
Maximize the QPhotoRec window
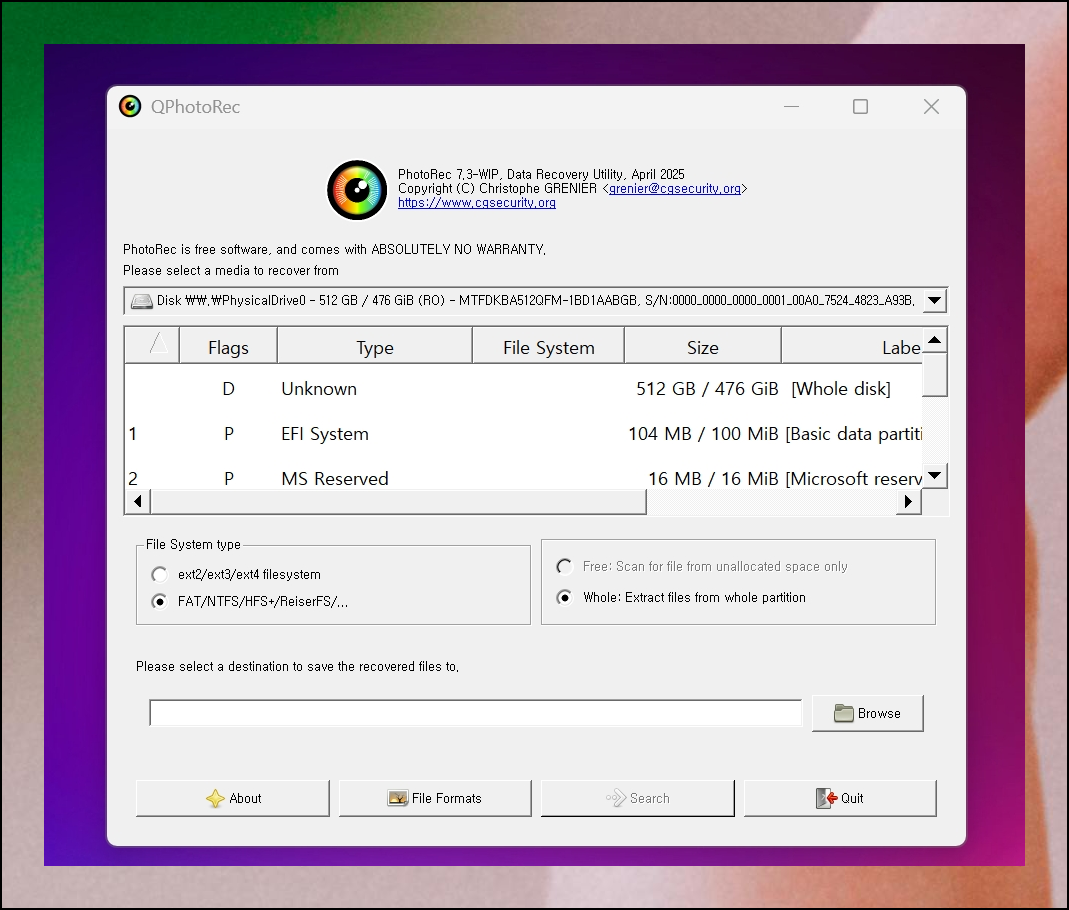(x=860, y=106)
